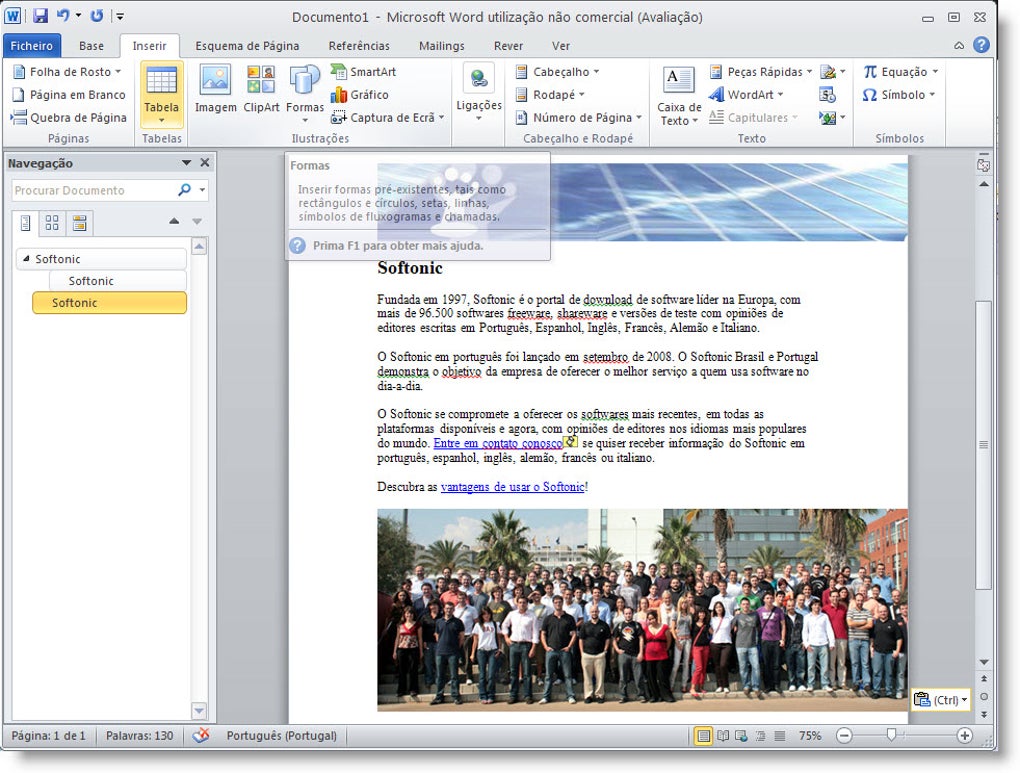Switch to the Referências tab
Image resolution: width=1020 pixels, height=773 pixels.
pos(359,46)
